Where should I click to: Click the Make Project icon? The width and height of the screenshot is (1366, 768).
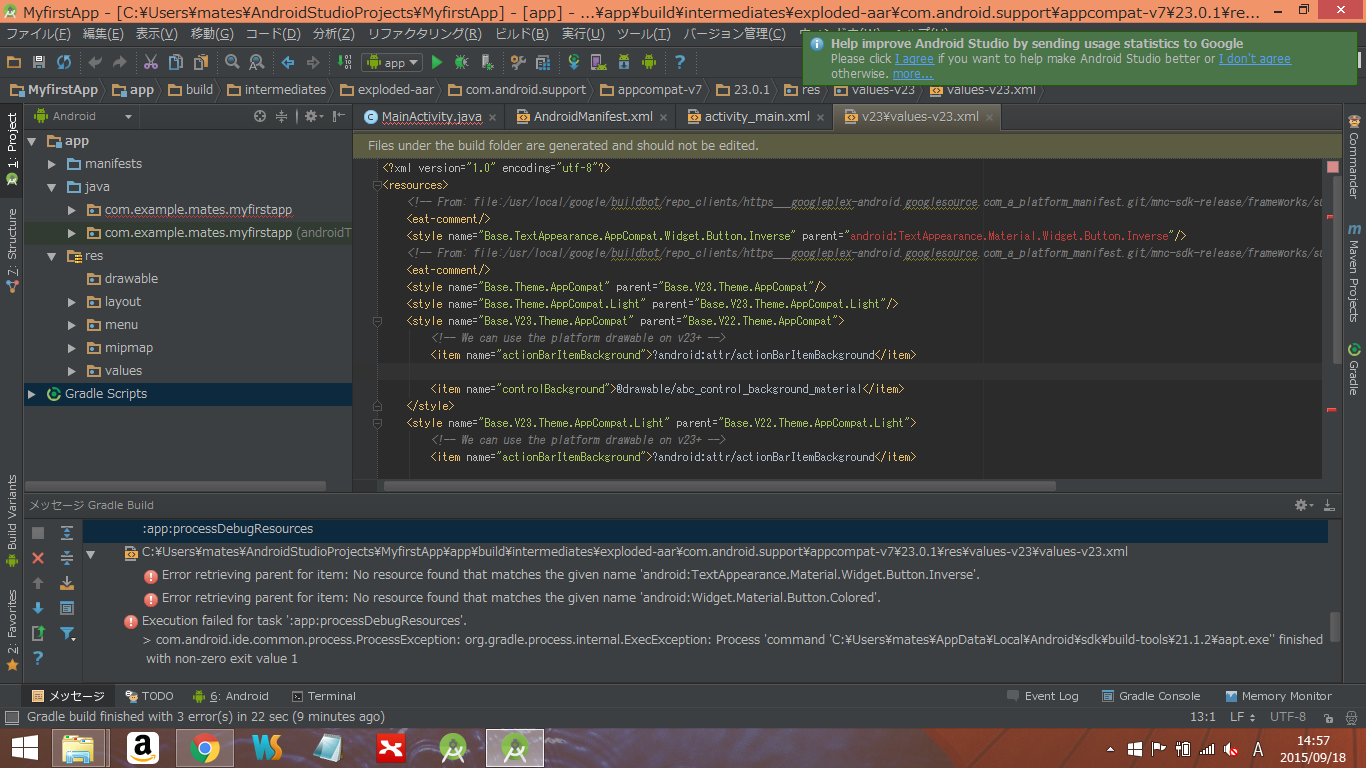344,62
